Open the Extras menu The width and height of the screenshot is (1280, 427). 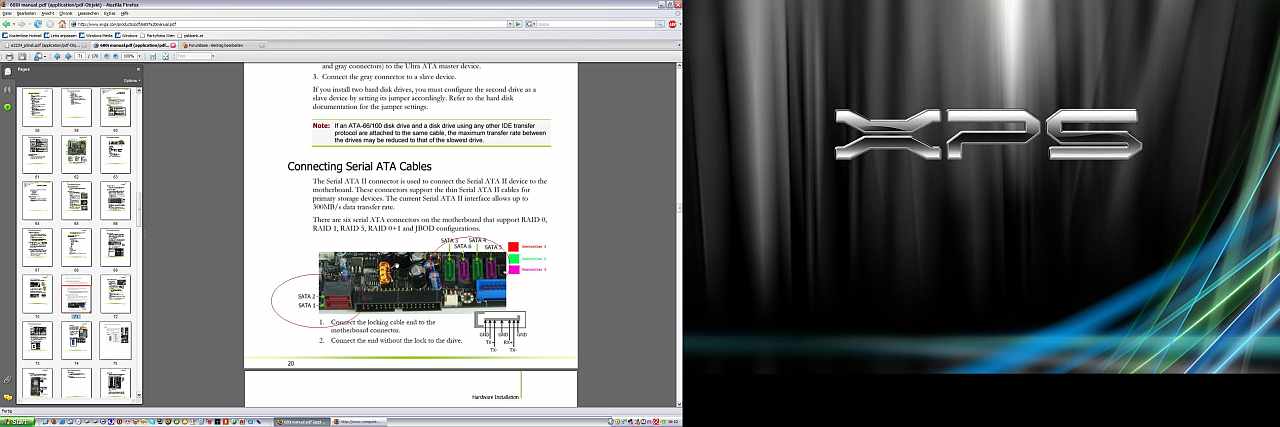[109, 13]
